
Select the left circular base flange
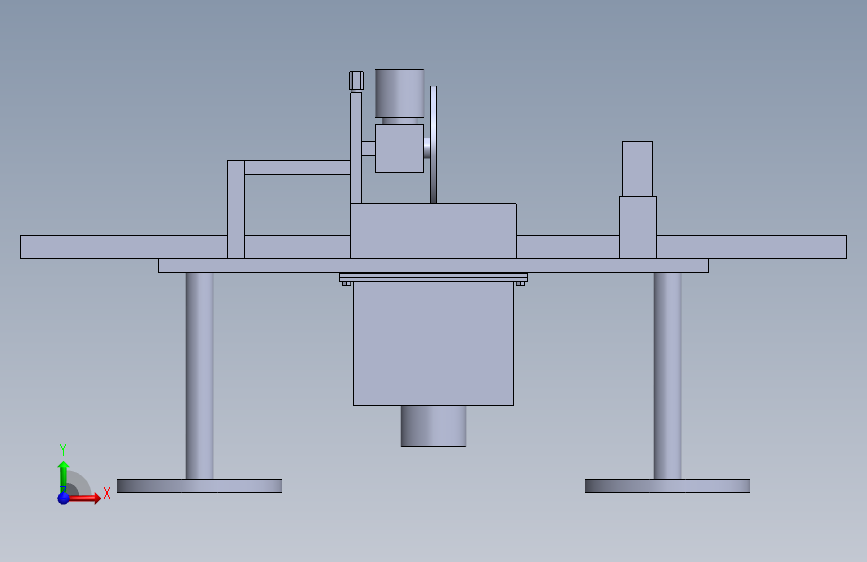coord(200,486)
